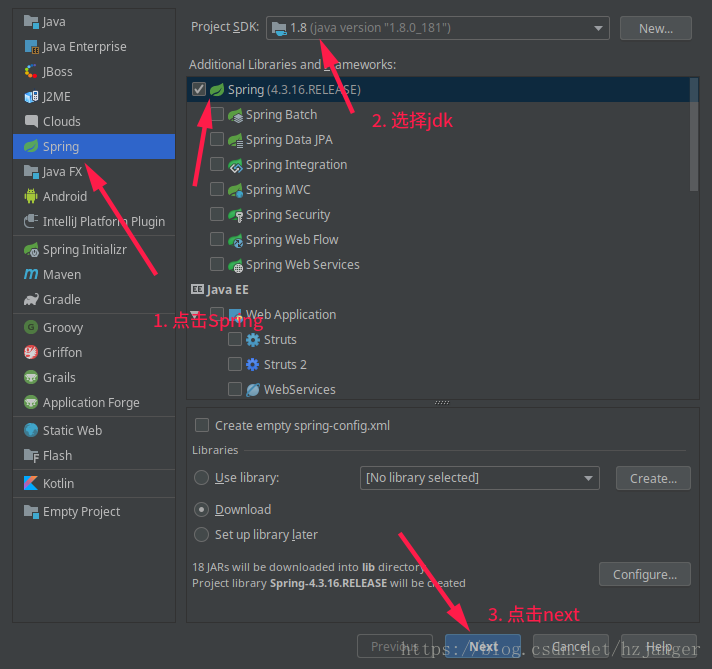Click the Spring Web Flow icon
The height and width of the screenshot is (669, 712).
pyautogui.click(x=235, y=240)
